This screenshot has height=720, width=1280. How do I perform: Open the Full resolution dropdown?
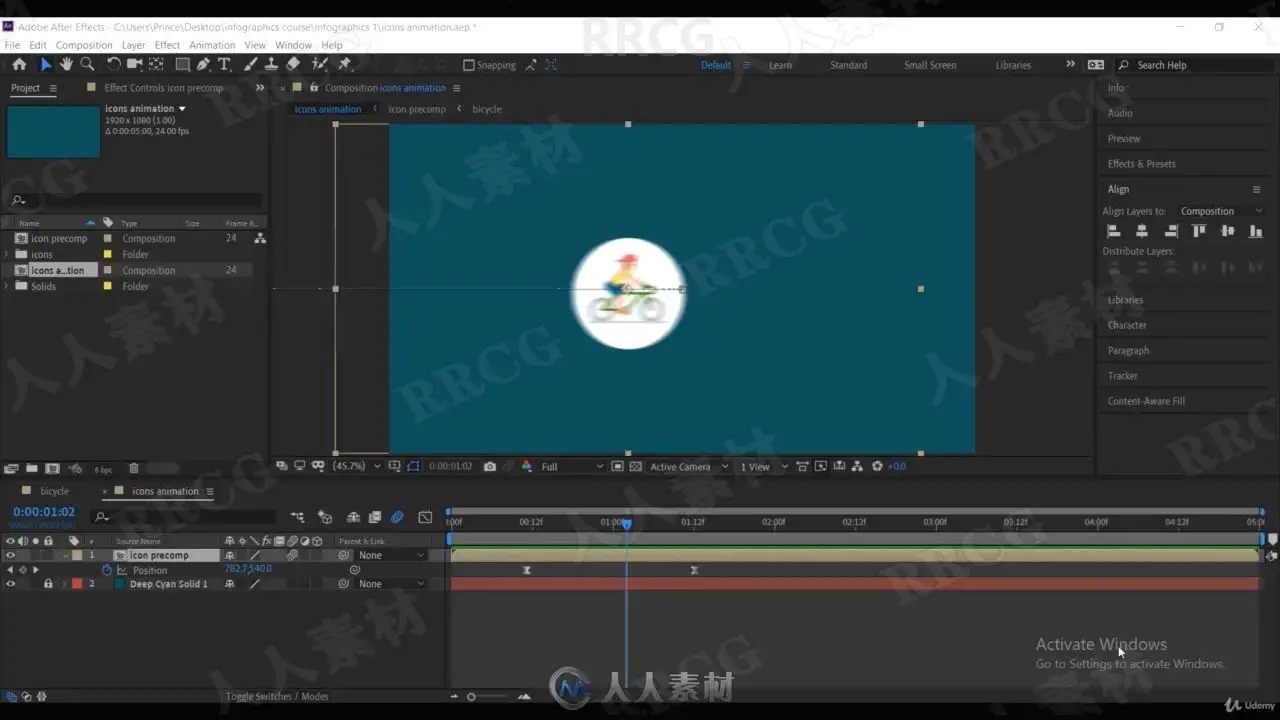click(x=572, y=466)
